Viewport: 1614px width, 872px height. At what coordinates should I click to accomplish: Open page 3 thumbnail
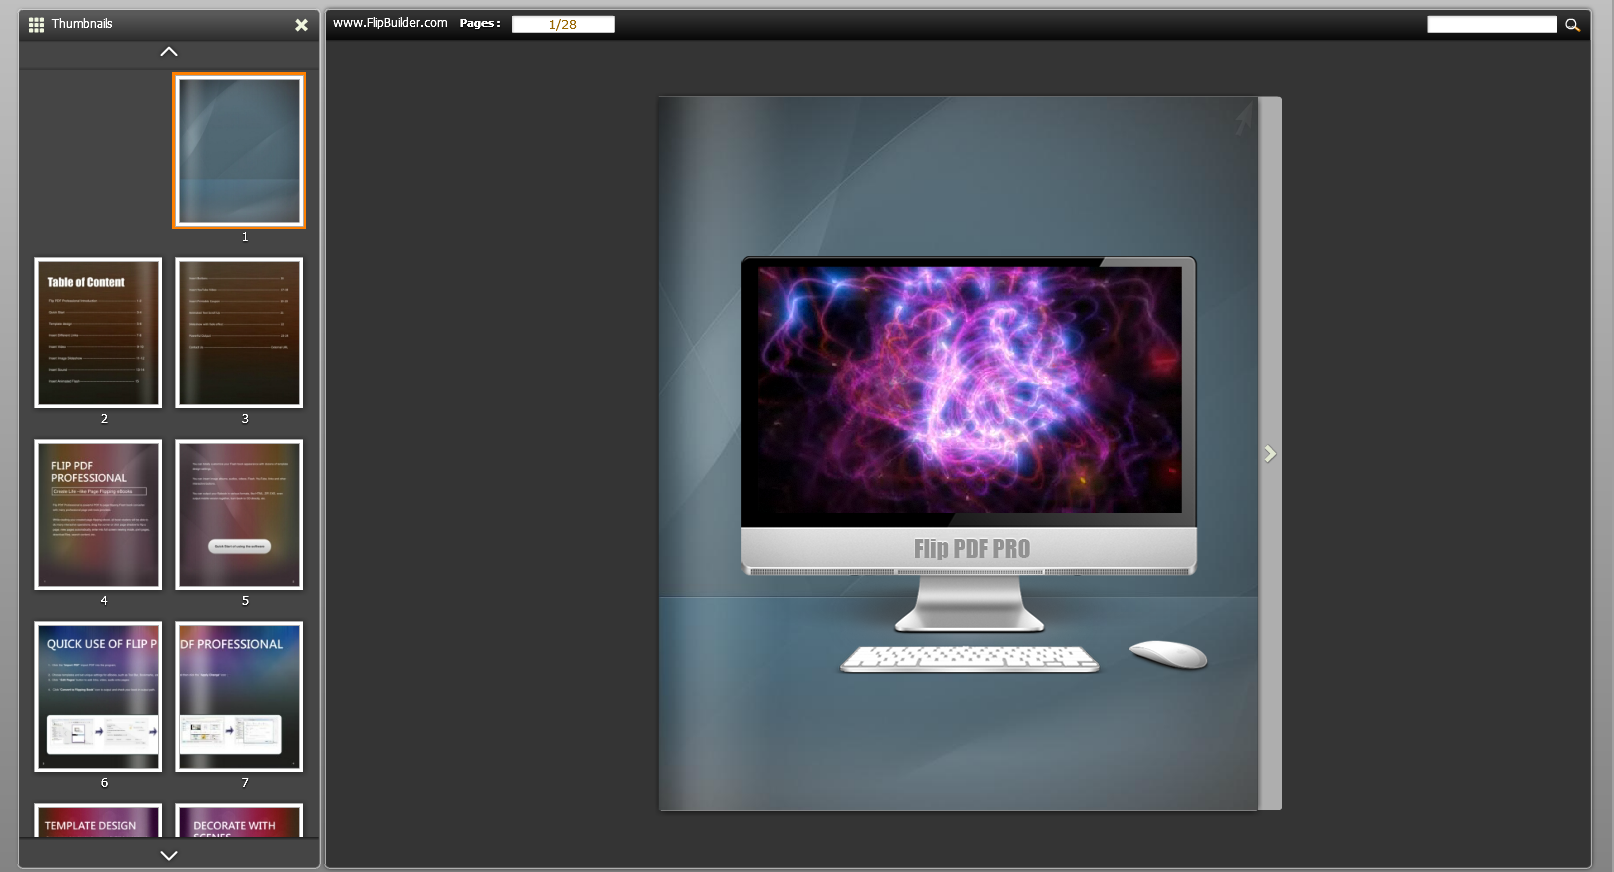[x=239, y=333]
